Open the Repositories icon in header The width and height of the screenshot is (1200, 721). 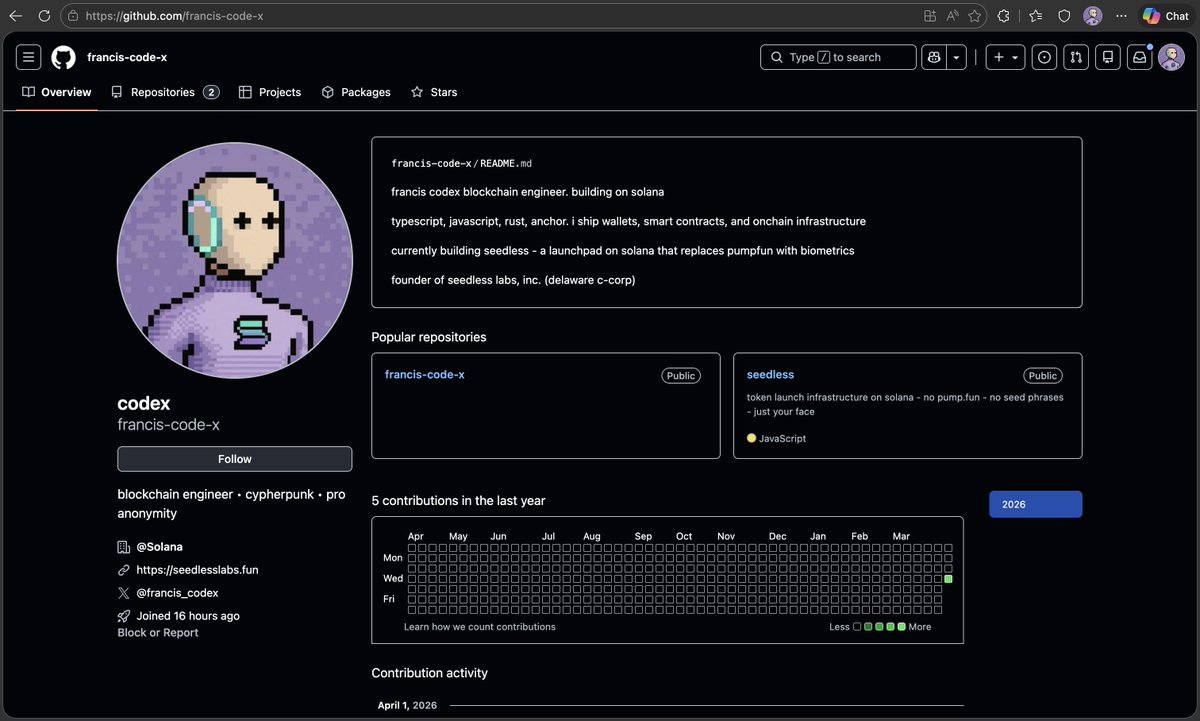click(x=1107, y=57)
